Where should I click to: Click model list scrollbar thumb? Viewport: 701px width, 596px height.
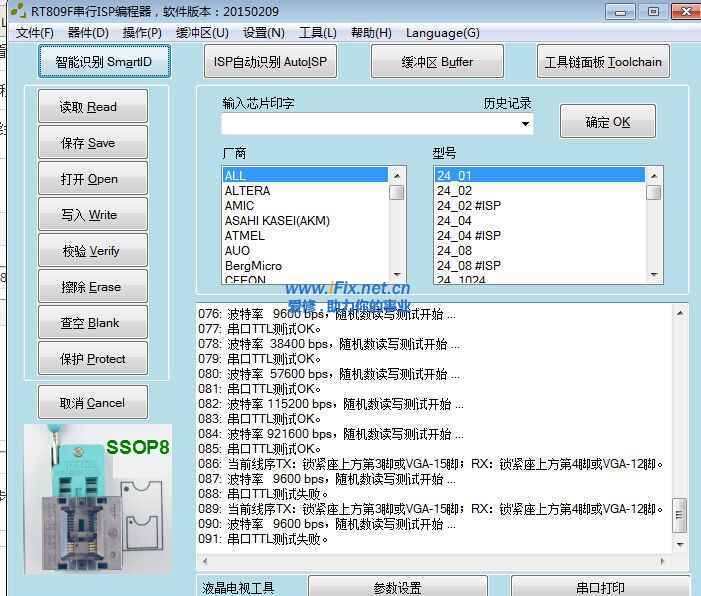tap(654, 192)
